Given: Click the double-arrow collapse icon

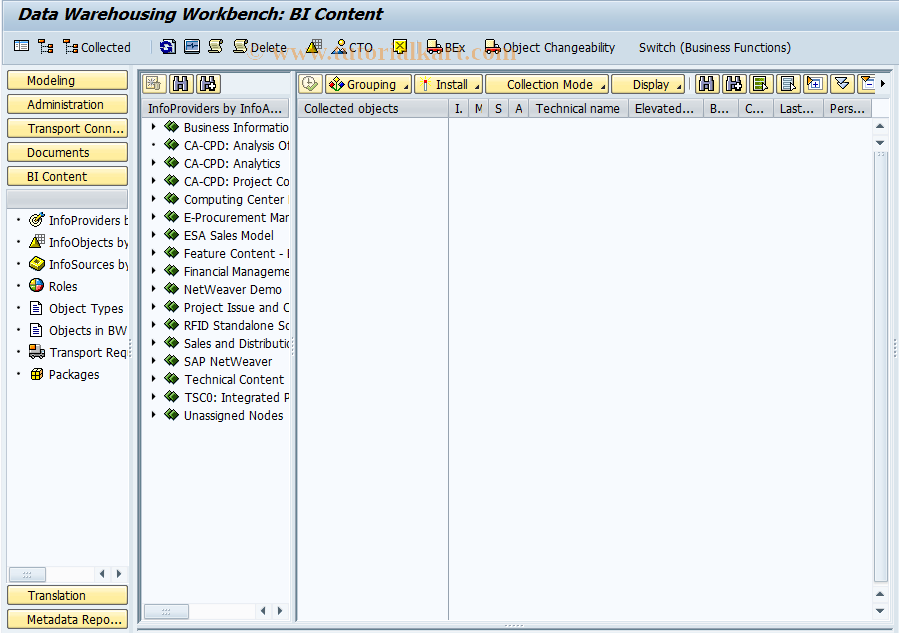Looking at the screenshot, I should click(x=842, y=84).
